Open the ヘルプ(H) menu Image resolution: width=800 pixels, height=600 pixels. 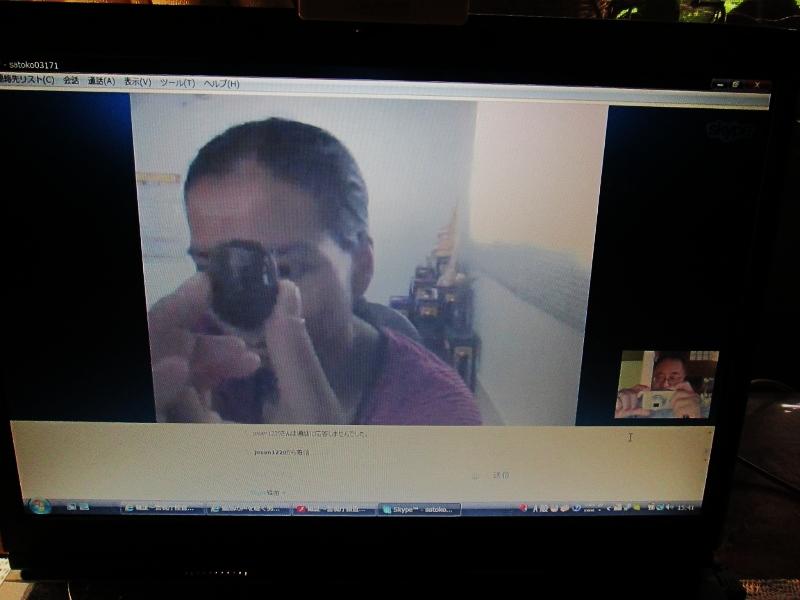(221, 84)
